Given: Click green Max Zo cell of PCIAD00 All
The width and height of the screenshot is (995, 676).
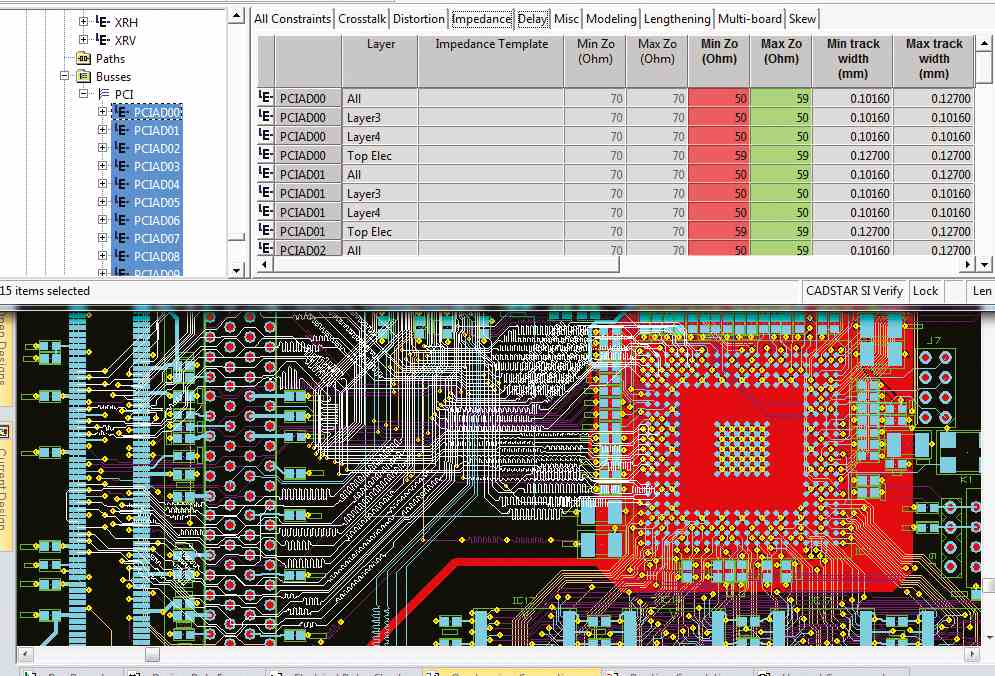Looking at the screenshot, I should (x=781, y=98).
